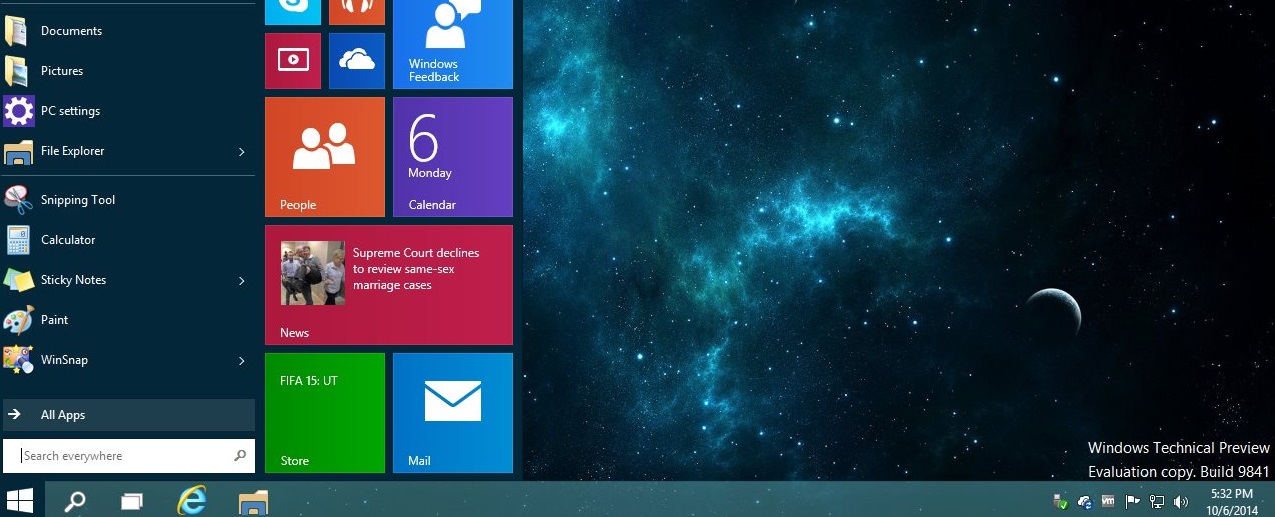Open the Video tile
Image resolution: width=1275 pixels, height=517 pixels.
(x=293, y=61)
